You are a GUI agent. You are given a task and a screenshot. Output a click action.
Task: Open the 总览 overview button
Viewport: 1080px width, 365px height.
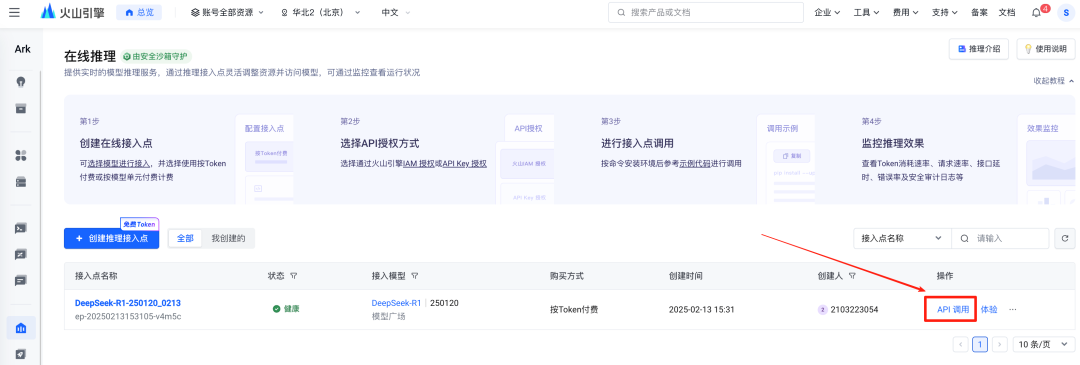139,12
